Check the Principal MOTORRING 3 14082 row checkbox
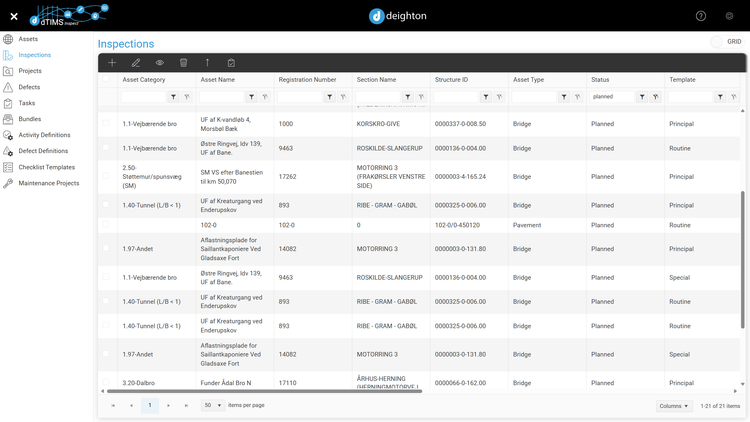 pos(106,248)
